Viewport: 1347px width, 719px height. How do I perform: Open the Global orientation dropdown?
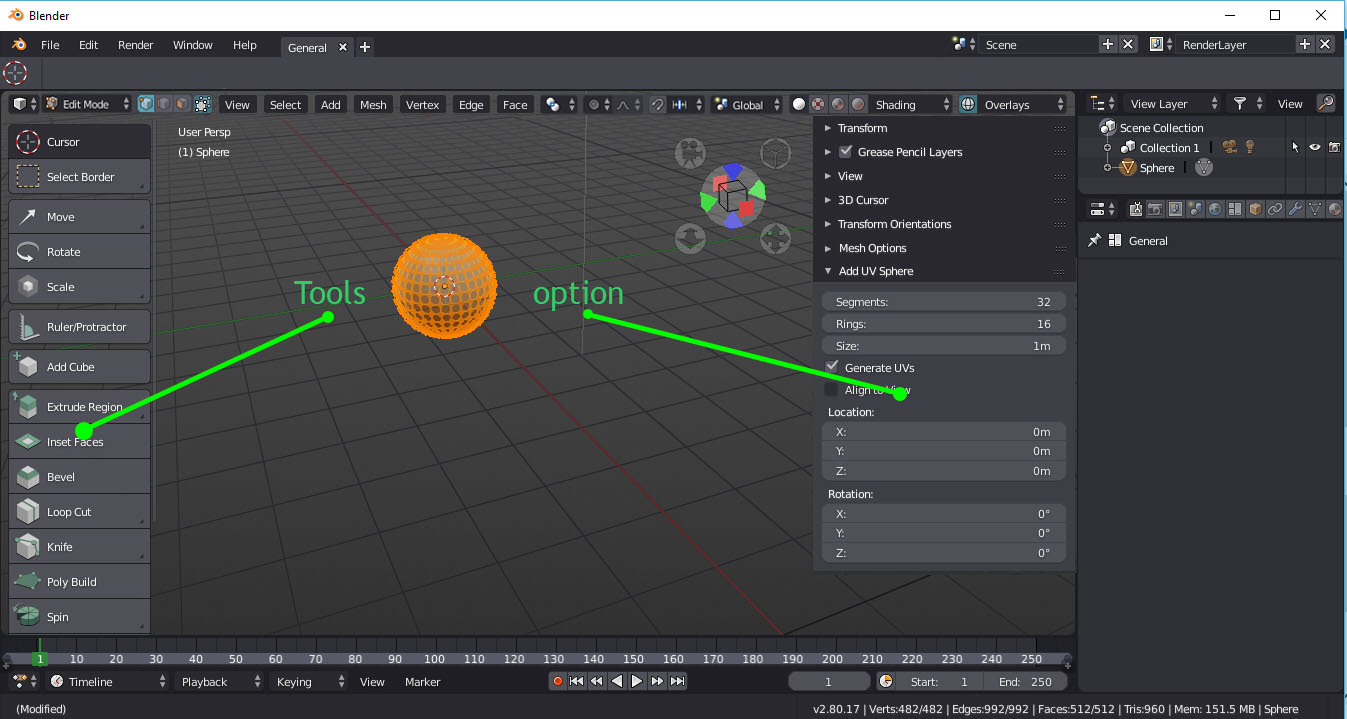point(747,104)
